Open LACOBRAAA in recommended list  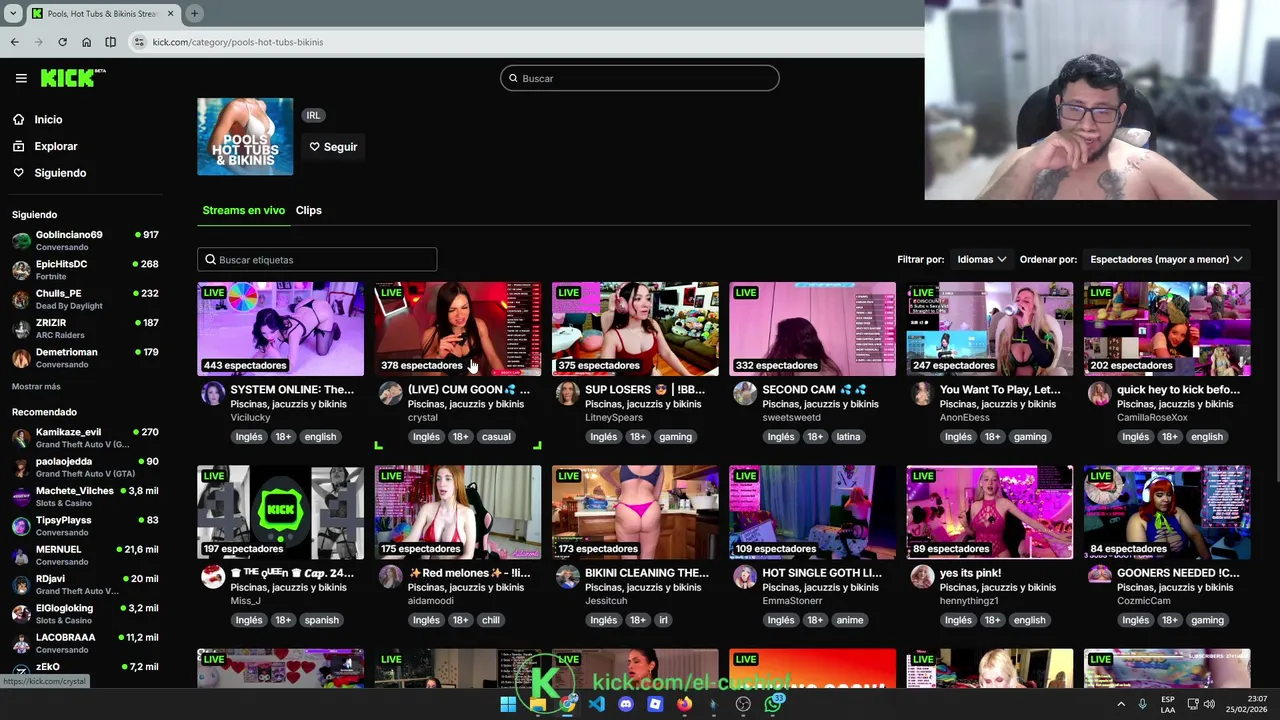[86, 643]
